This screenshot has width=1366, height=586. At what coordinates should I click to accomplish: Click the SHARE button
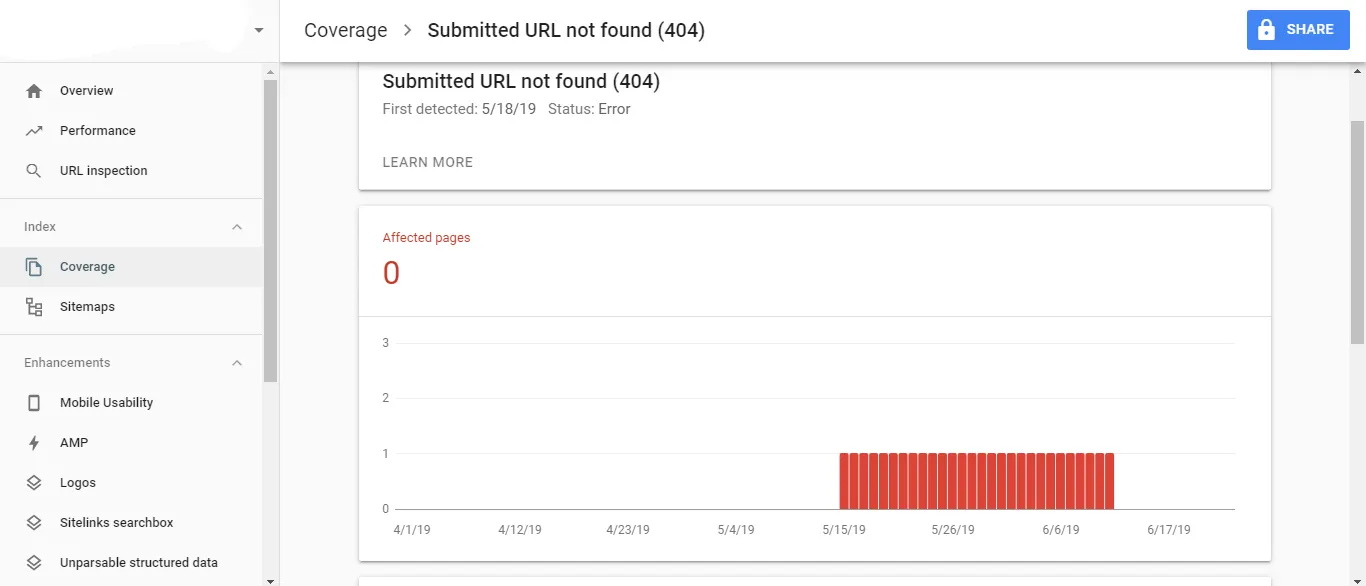(x=1297, y=29)
